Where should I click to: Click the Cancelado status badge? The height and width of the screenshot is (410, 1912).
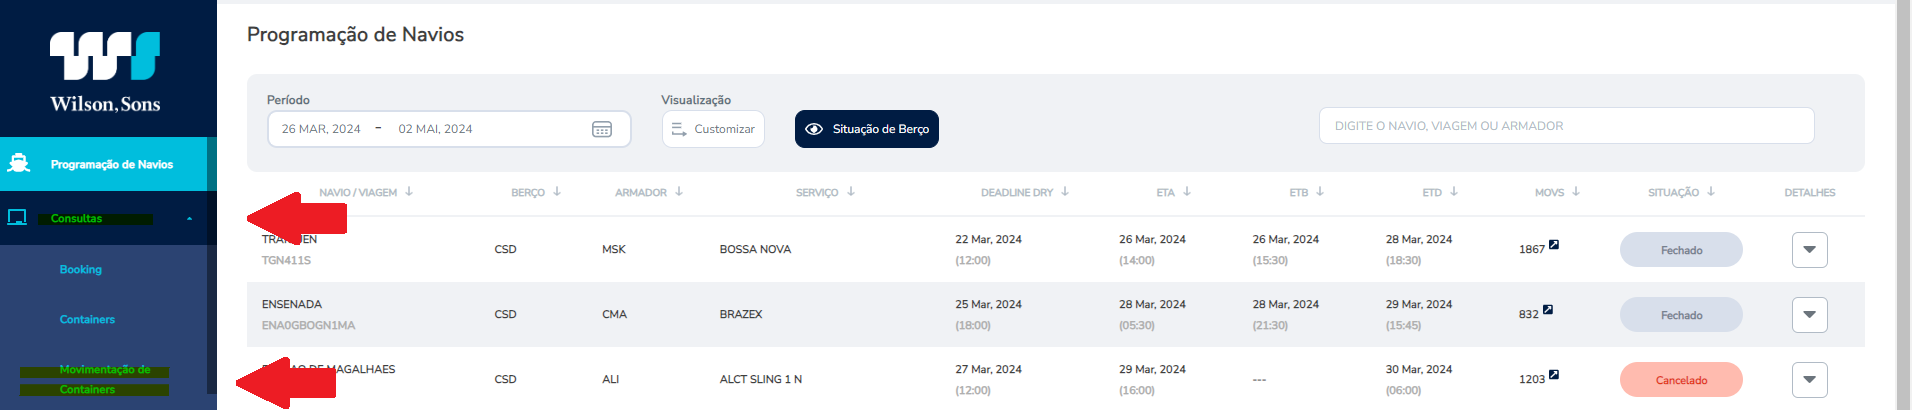click(x=1681, y=380)
